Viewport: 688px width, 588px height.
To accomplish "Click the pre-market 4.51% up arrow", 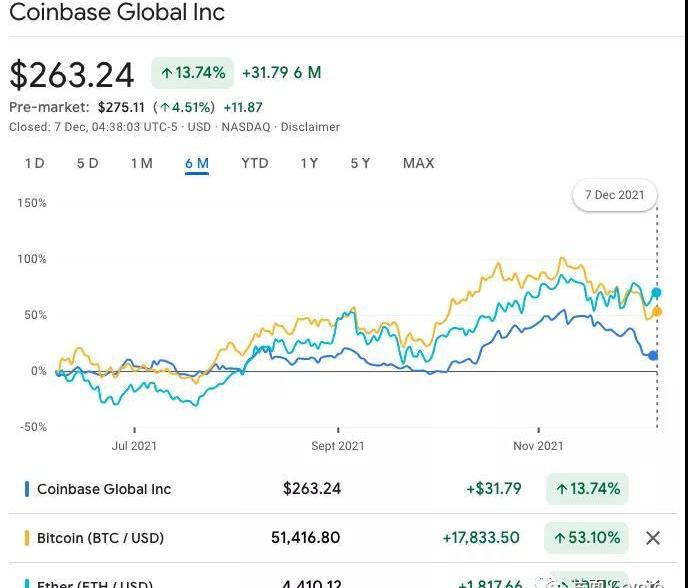I will [165, 107].
